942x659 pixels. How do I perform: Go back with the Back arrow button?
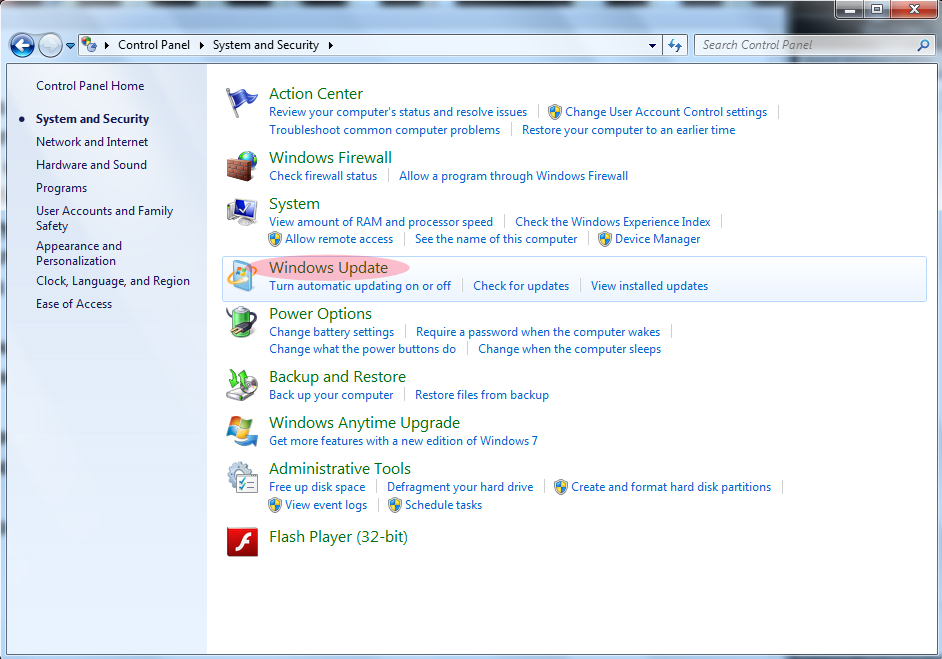click(x=22, y=46)
